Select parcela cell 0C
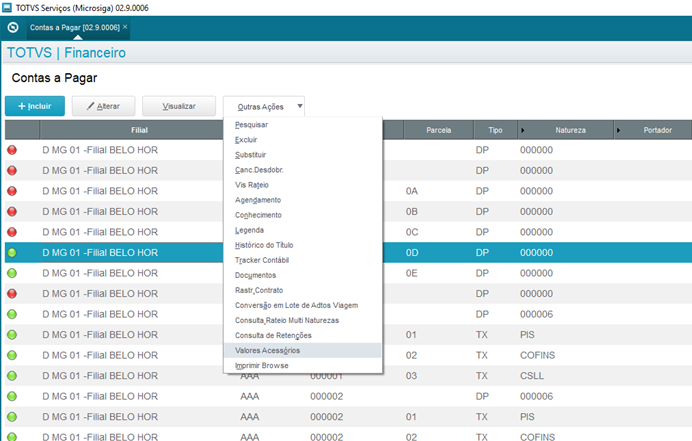Screen dimensions: 692x441 coord(412,232)
